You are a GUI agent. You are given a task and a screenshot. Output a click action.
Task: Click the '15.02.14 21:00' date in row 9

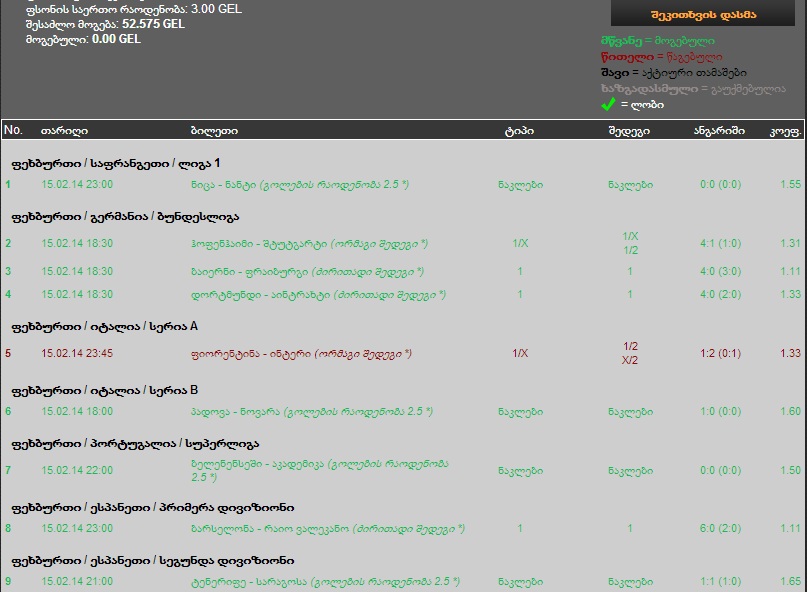point(77,582)
